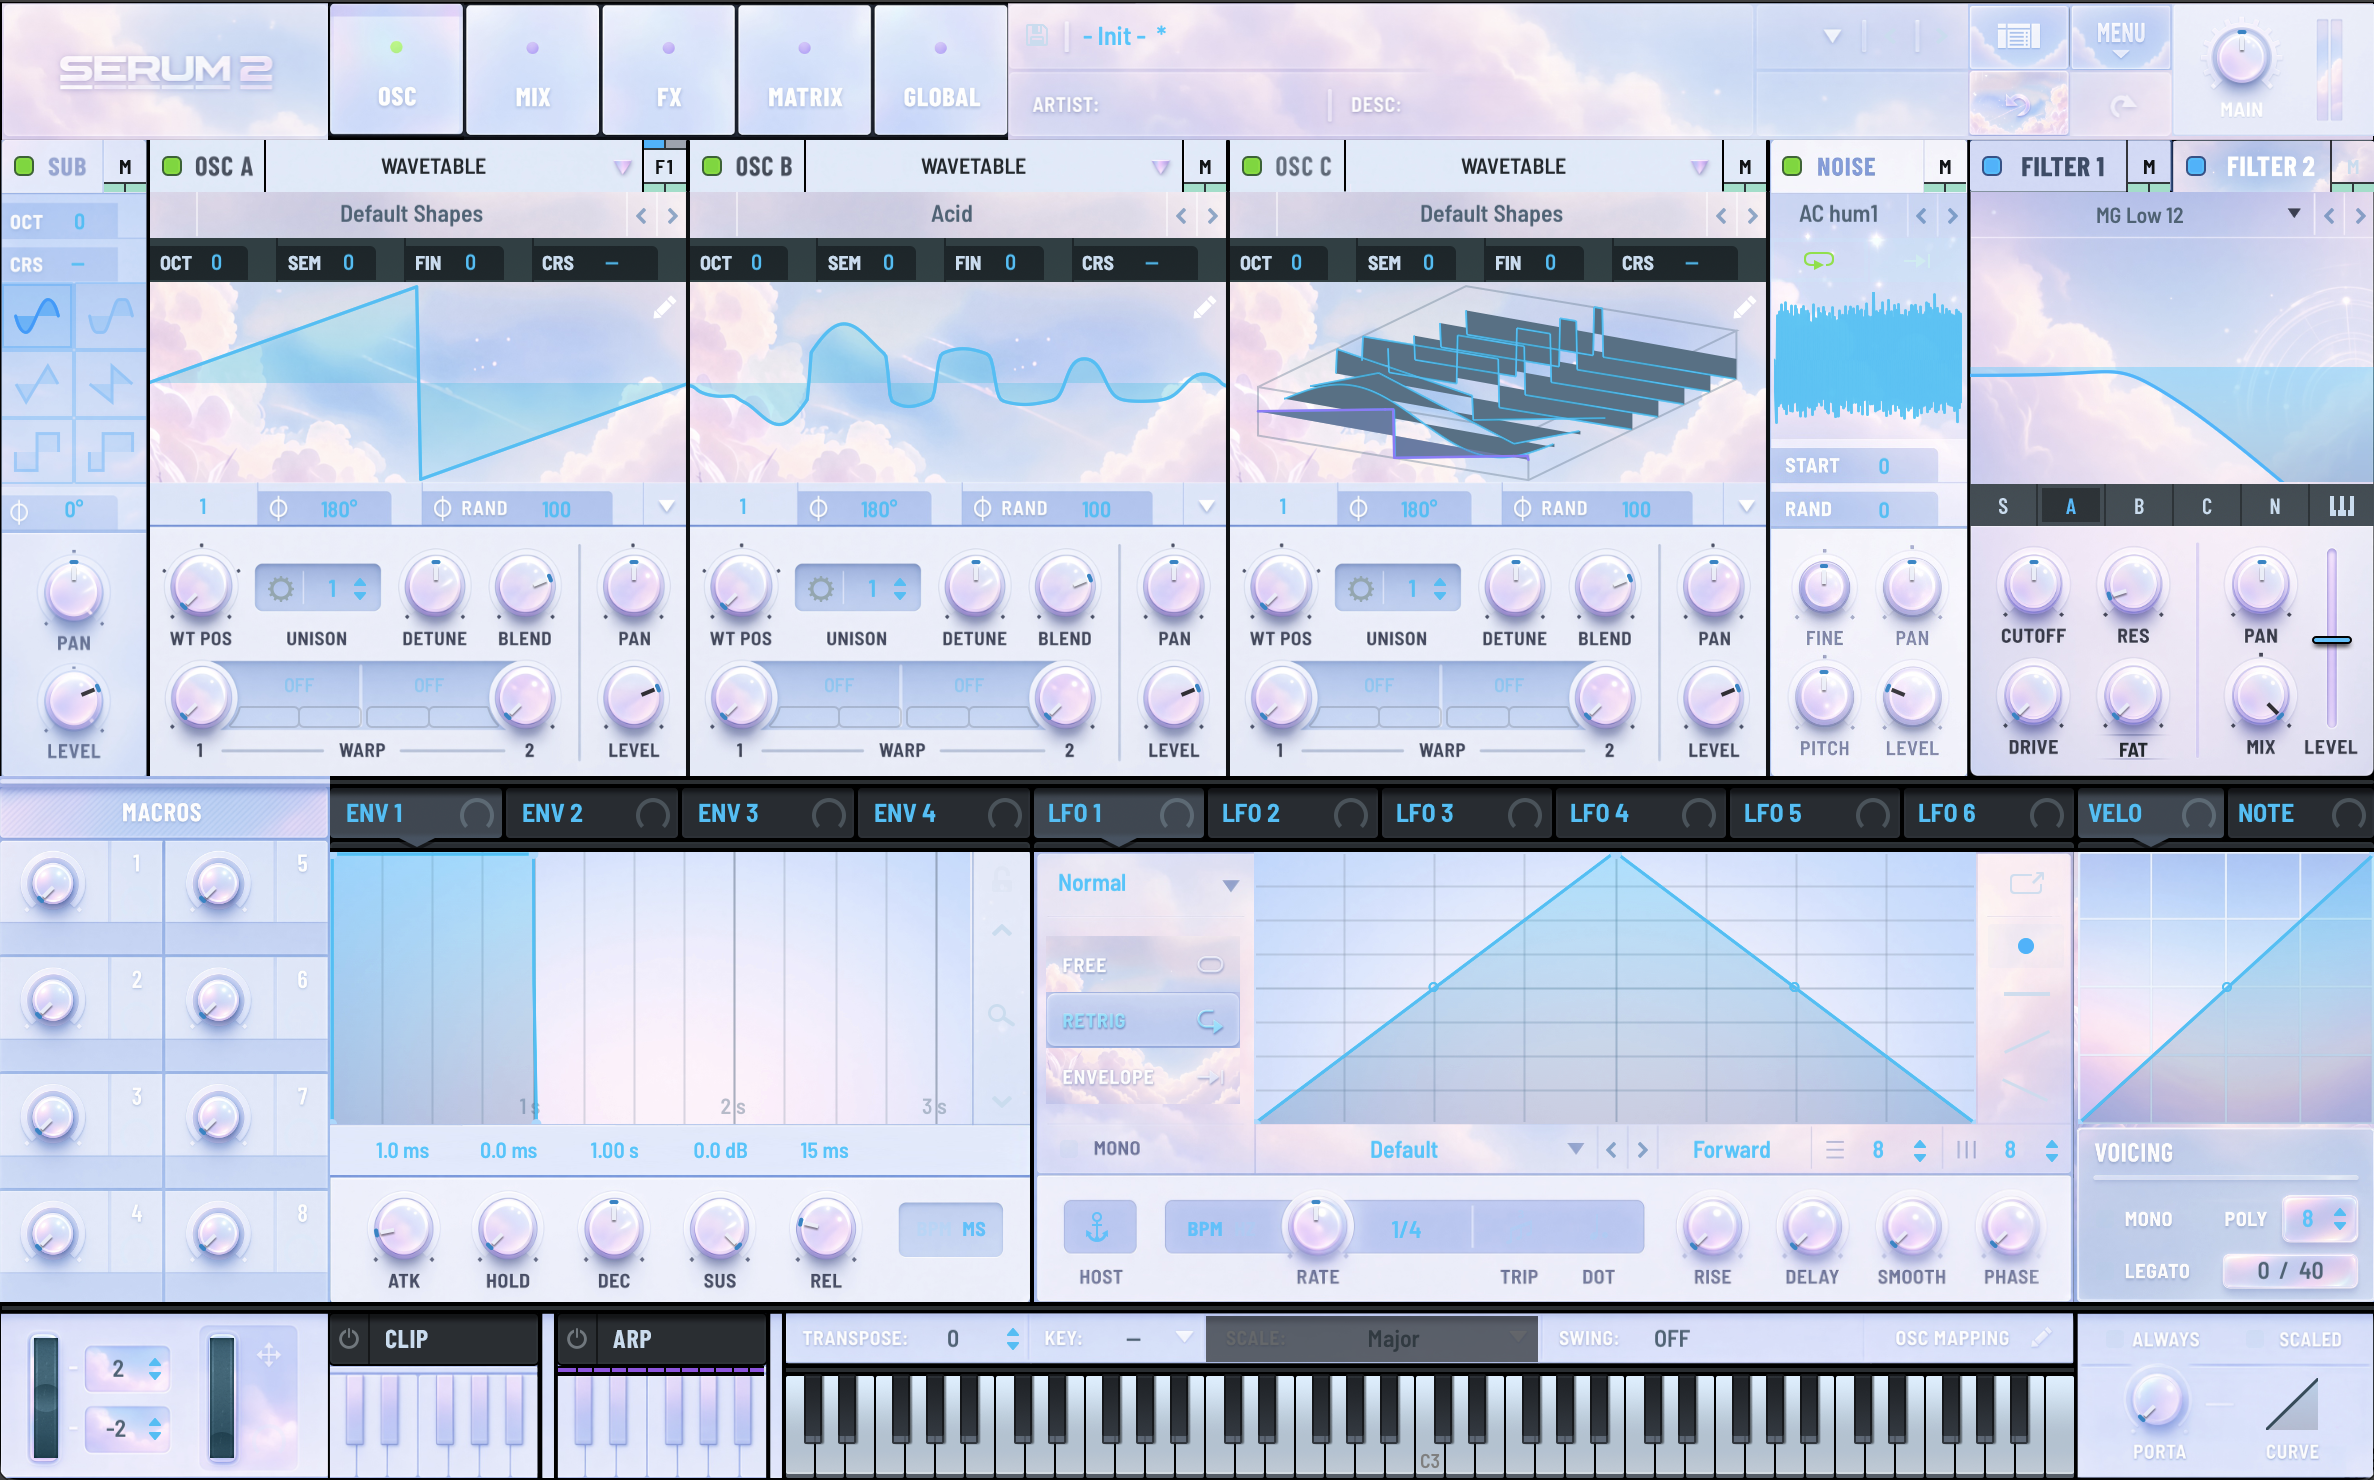The image size is (2374, 1480).
Task: Click the LFO RETRIG mode button
Action: 1142,1021
